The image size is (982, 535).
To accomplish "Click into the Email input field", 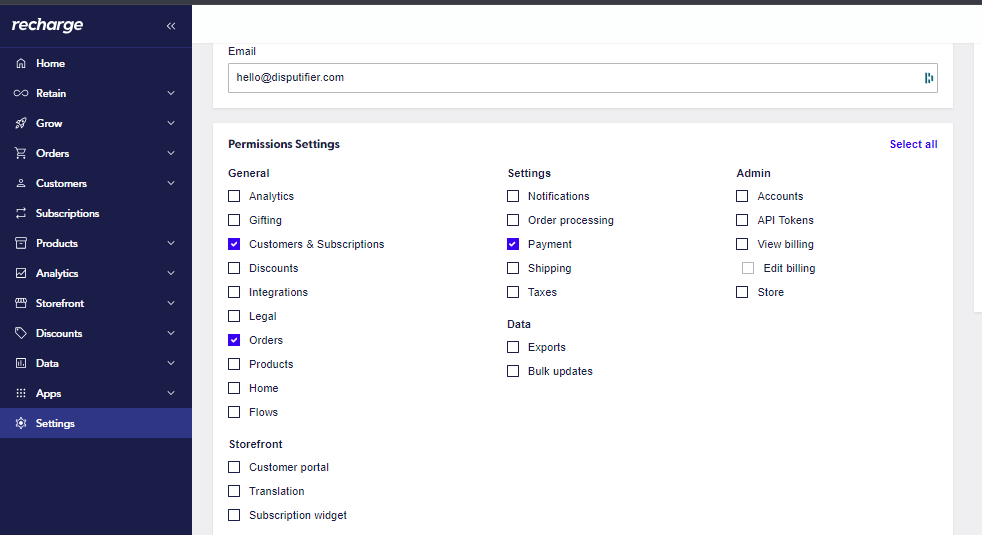I will click(x=582, y=78).
